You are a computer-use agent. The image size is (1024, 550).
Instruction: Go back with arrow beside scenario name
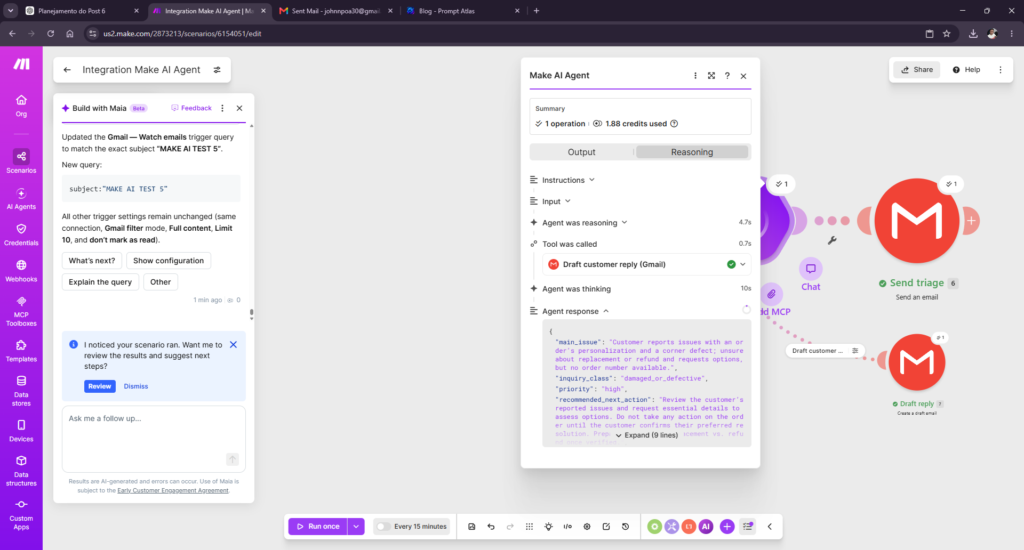(x=67, y=70)
